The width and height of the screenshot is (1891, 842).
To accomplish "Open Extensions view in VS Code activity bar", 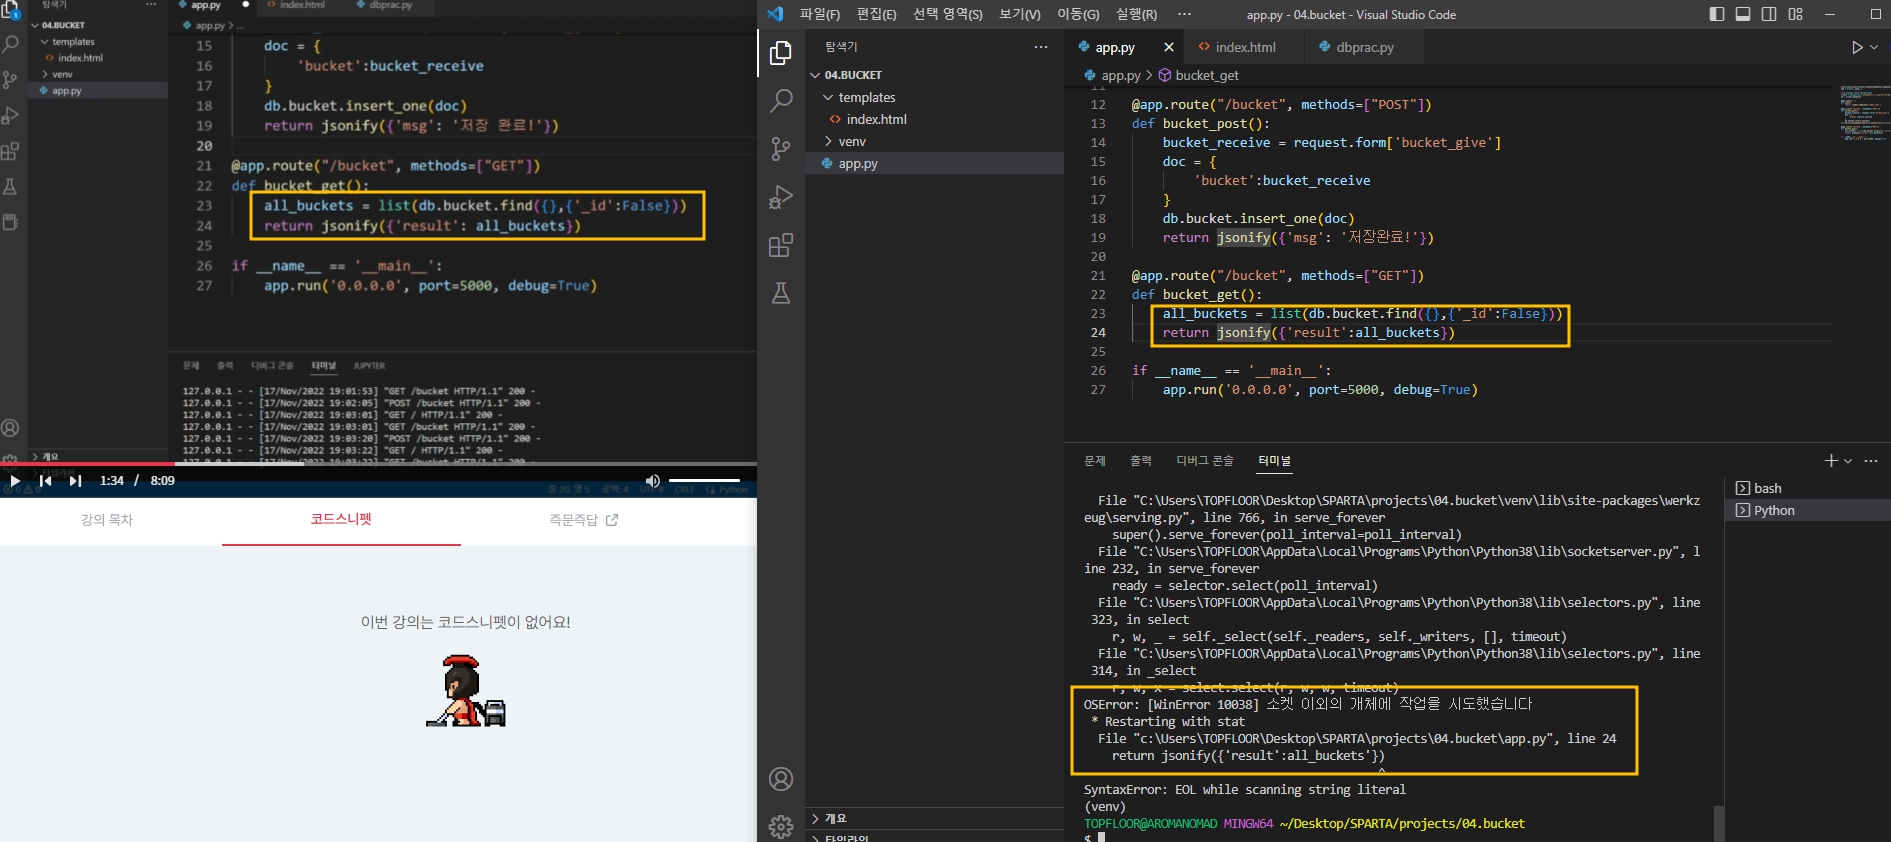I will tap(781, 245).
